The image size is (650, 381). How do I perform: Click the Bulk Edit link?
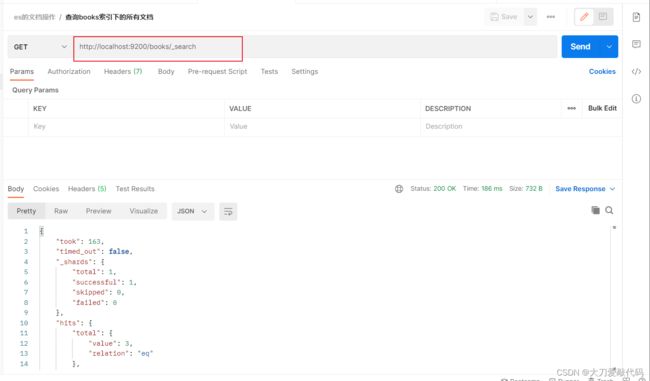tap(602, 108)
